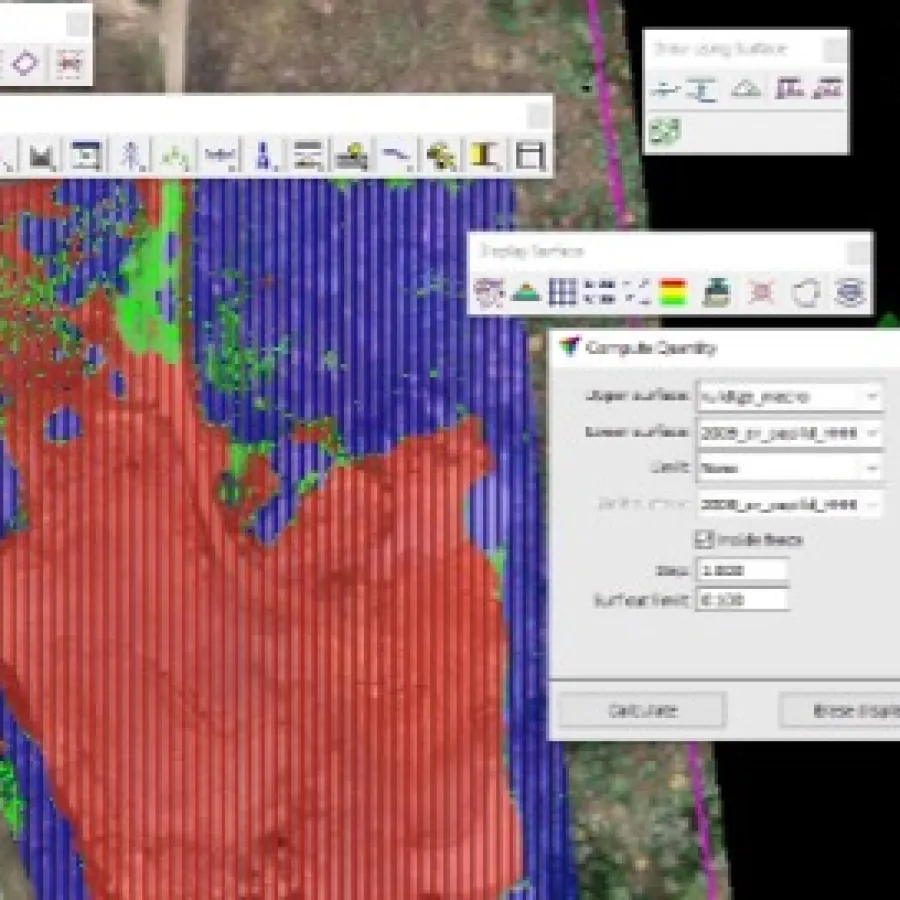
Task: Click the green triangle surface icon in Display Surface
Action: pyautogui.click(x=526, y=292)
